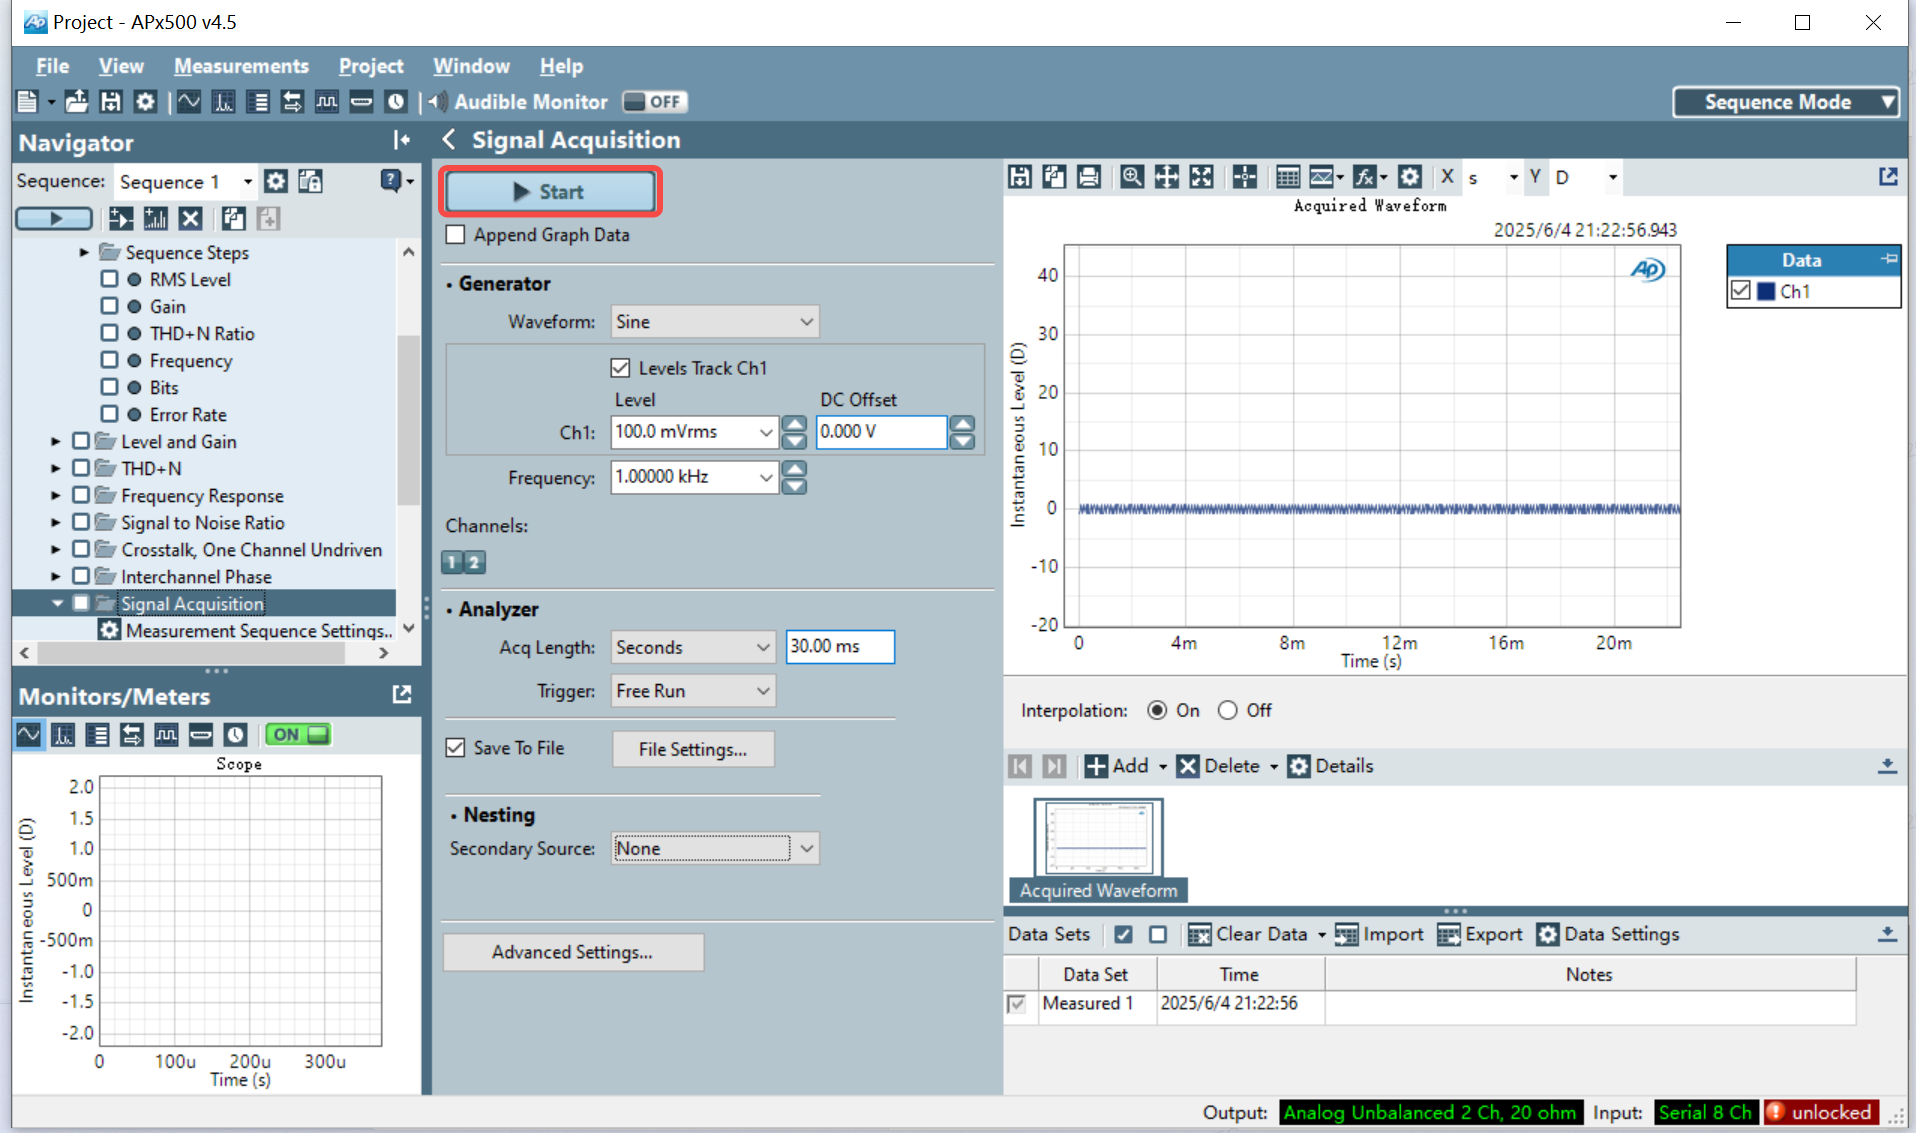The image size is (1916, 1133).
Task: Check the Frequency Response measurement checkbox
Action: (x=81, y=495)
